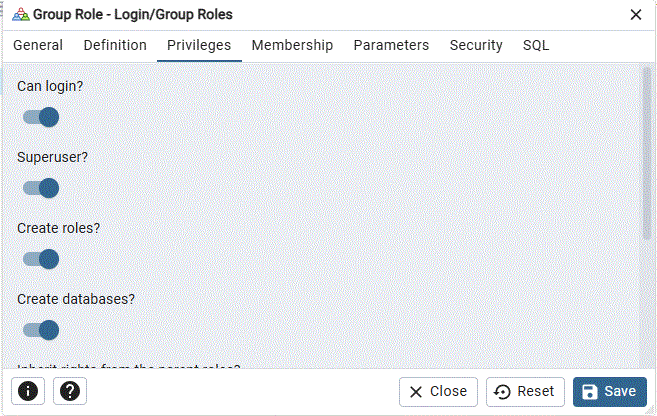Click the Create databases? label
Viewport: 657px width, 416px height.
[76, 299]
